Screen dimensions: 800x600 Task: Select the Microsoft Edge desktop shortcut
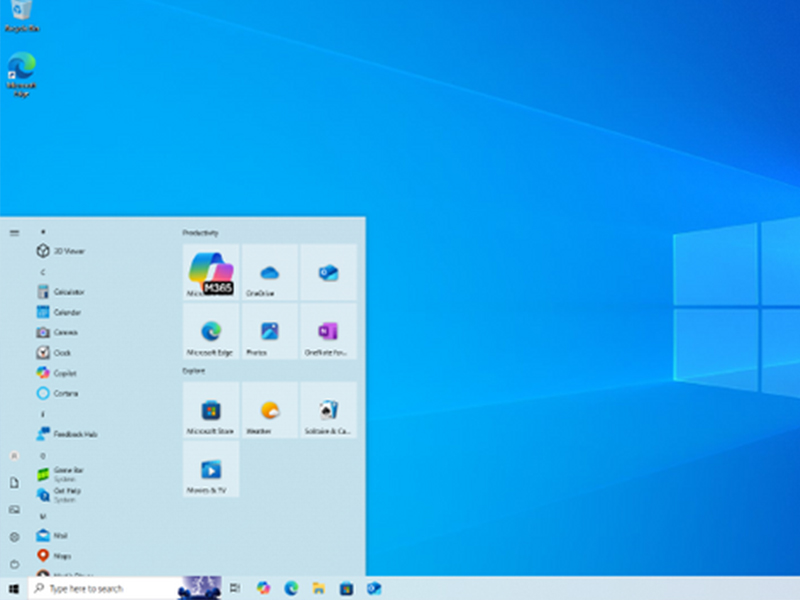click(21, 74)
